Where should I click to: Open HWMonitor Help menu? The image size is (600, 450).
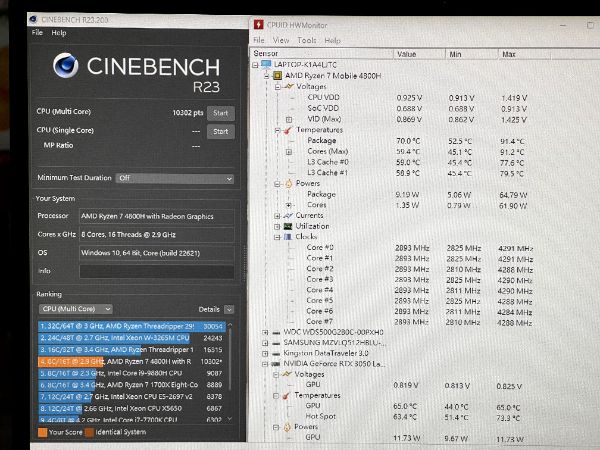tap(333, 40)
